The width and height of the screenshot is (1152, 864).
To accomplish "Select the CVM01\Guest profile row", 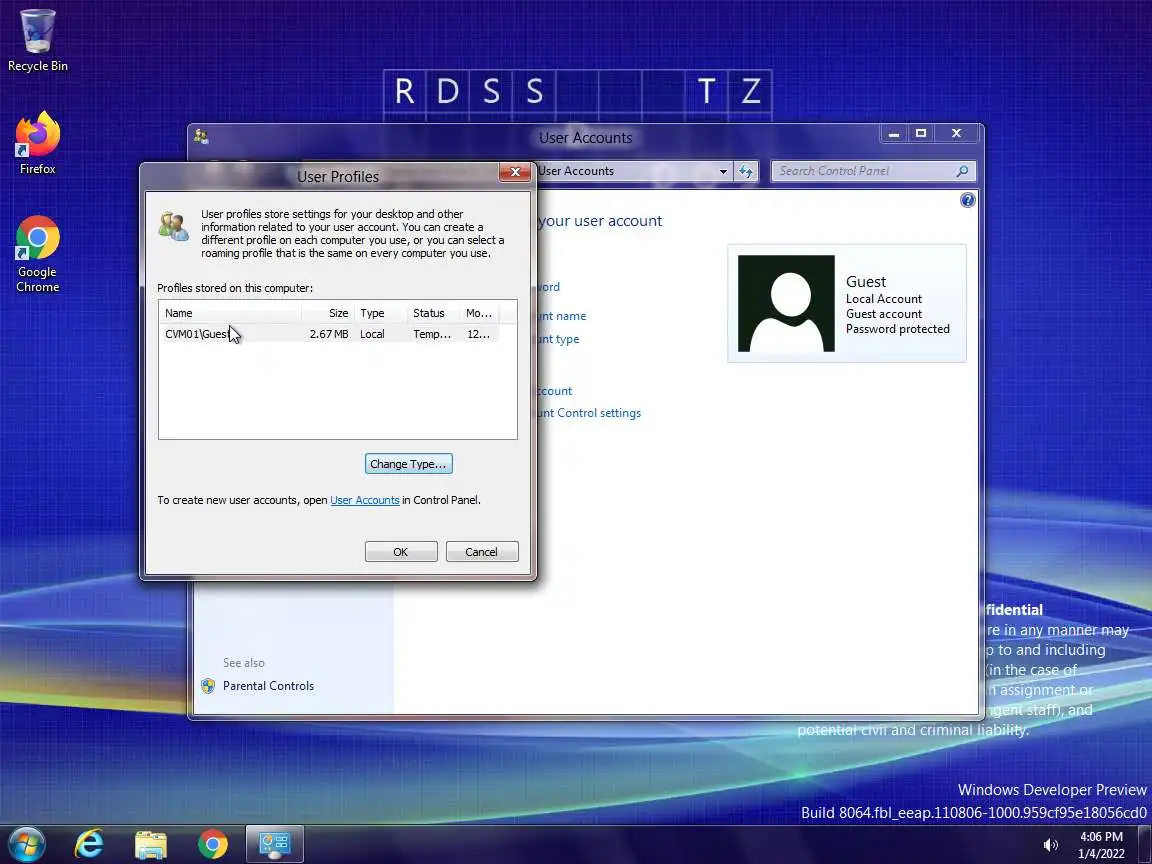I will (328, 334).
